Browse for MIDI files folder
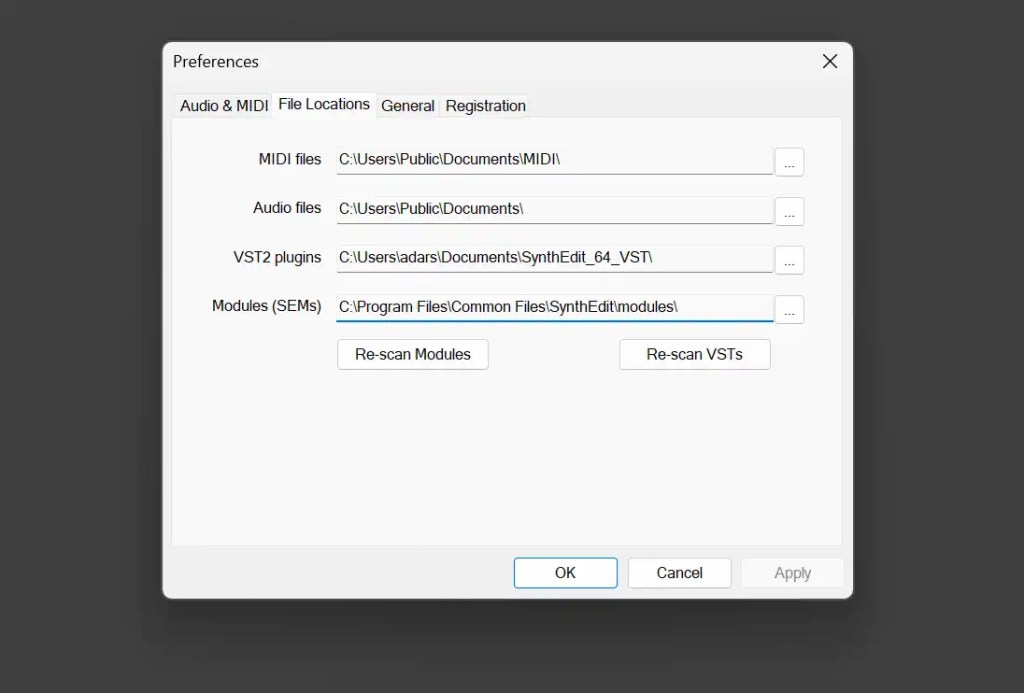 pyautogui.click(x=790, y=162)
